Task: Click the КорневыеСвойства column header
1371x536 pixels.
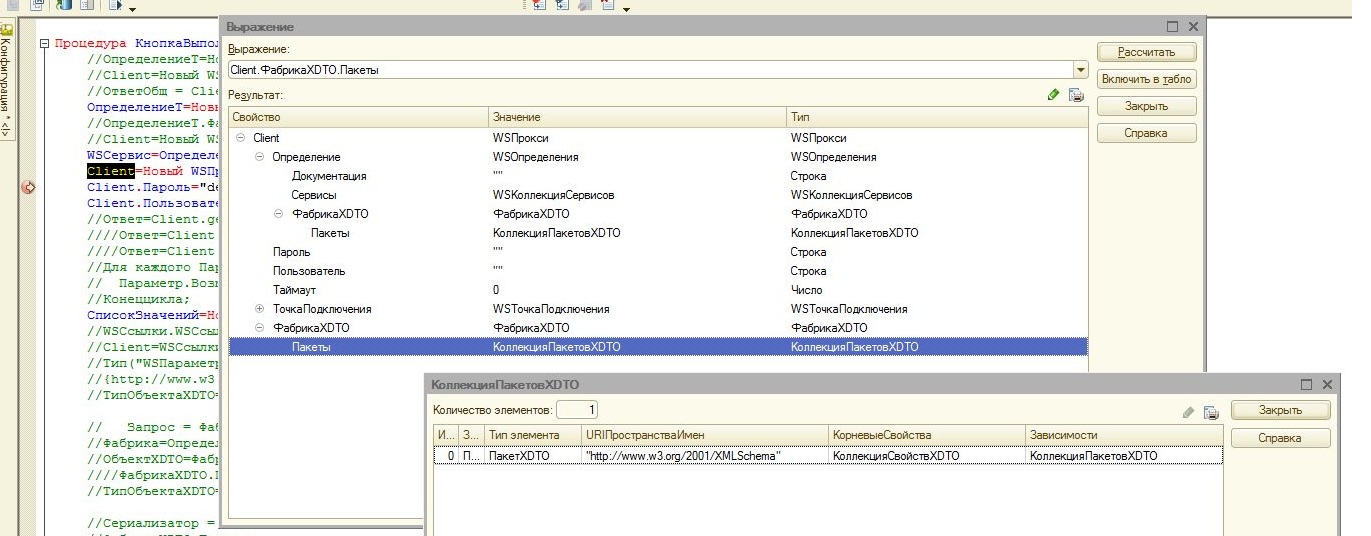Action: [928, 435]
